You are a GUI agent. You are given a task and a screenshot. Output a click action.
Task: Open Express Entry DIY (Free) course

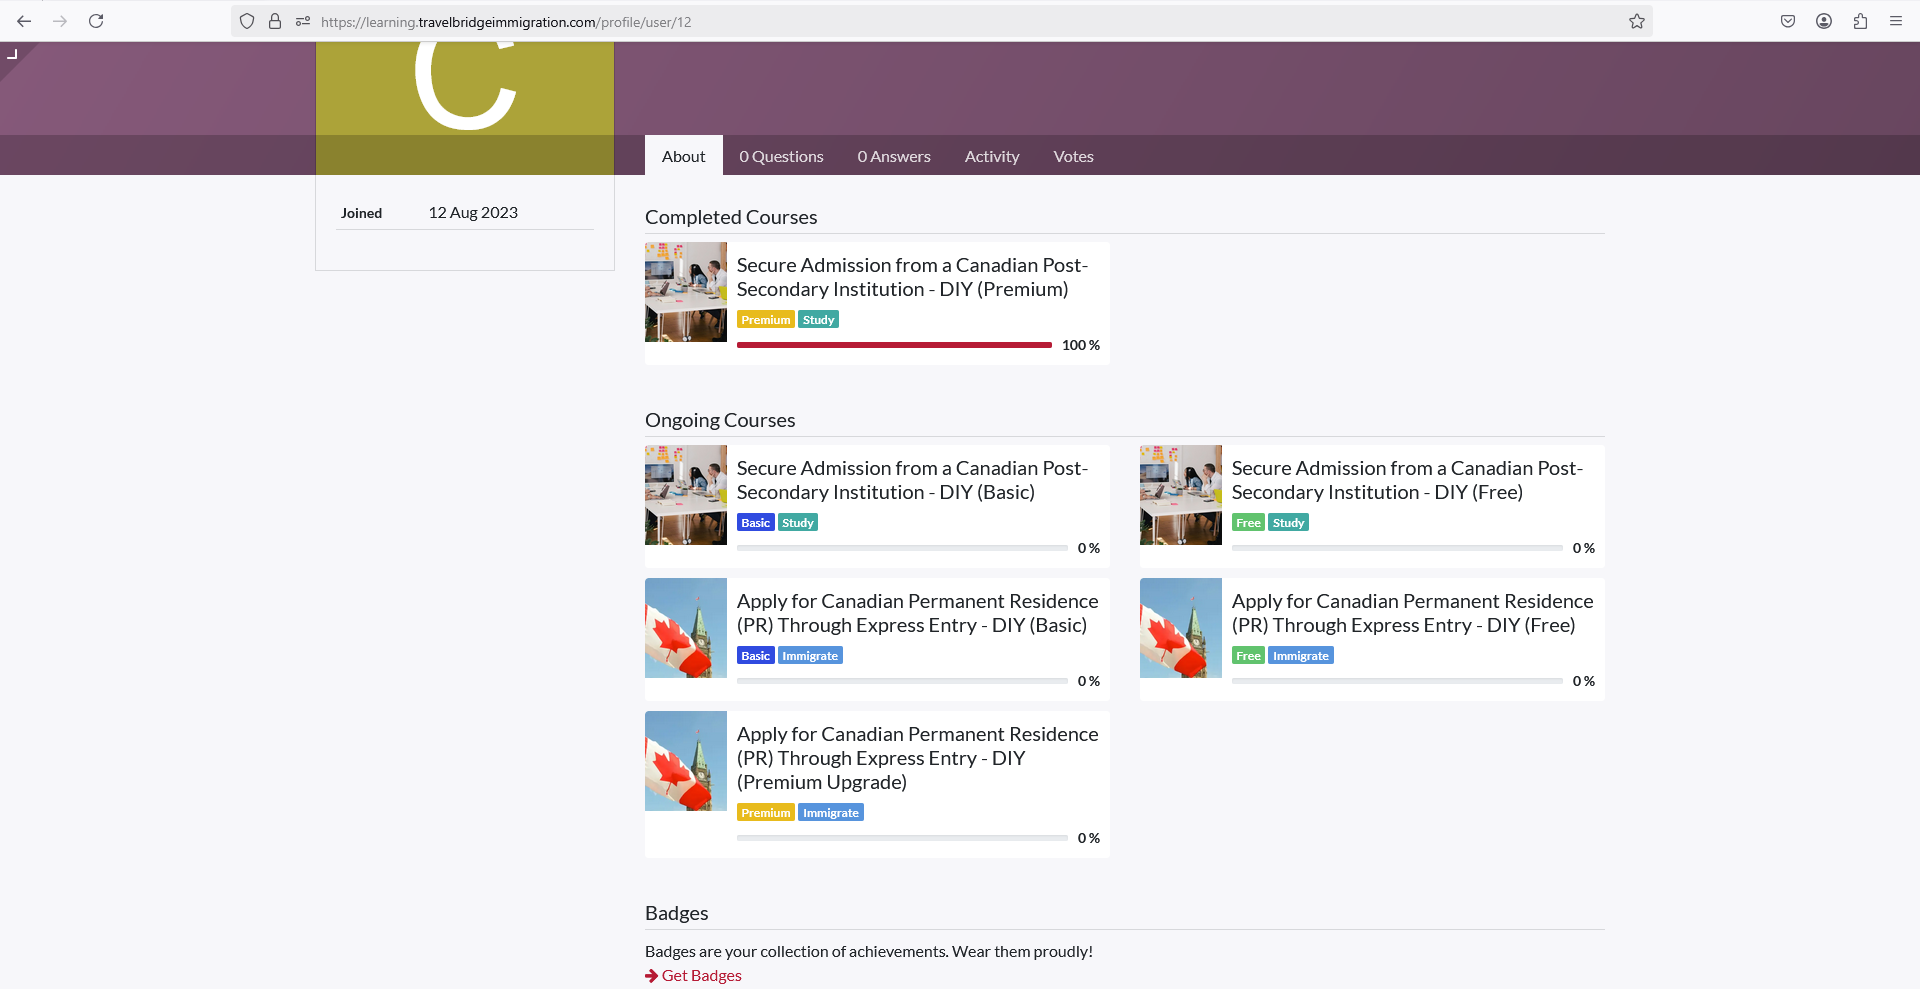pyautogui.click(x=1411, y=613)
